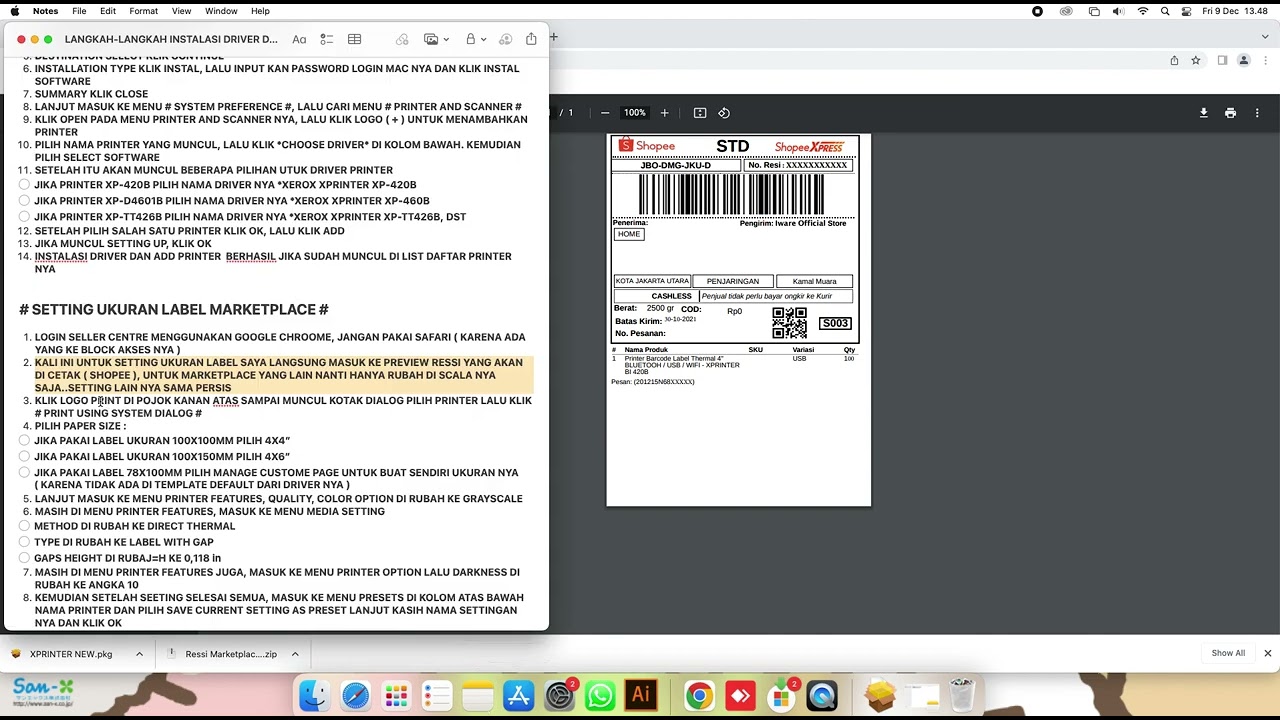The height and width of the screenshot is (720, 1280).
Task: Click the Wi-Fi status icon in menu bar
Action: tap(1143, 11)
